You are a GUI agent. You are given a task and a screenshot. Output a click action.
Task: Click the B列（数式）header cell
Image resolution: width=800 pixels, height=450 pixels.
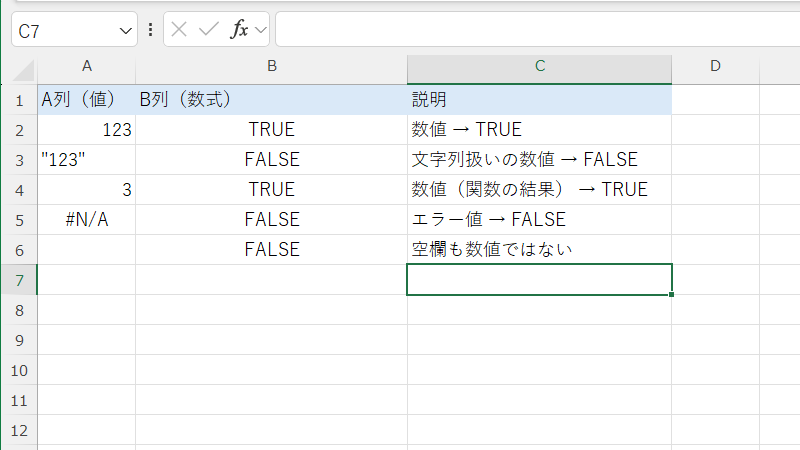(271, 100)
